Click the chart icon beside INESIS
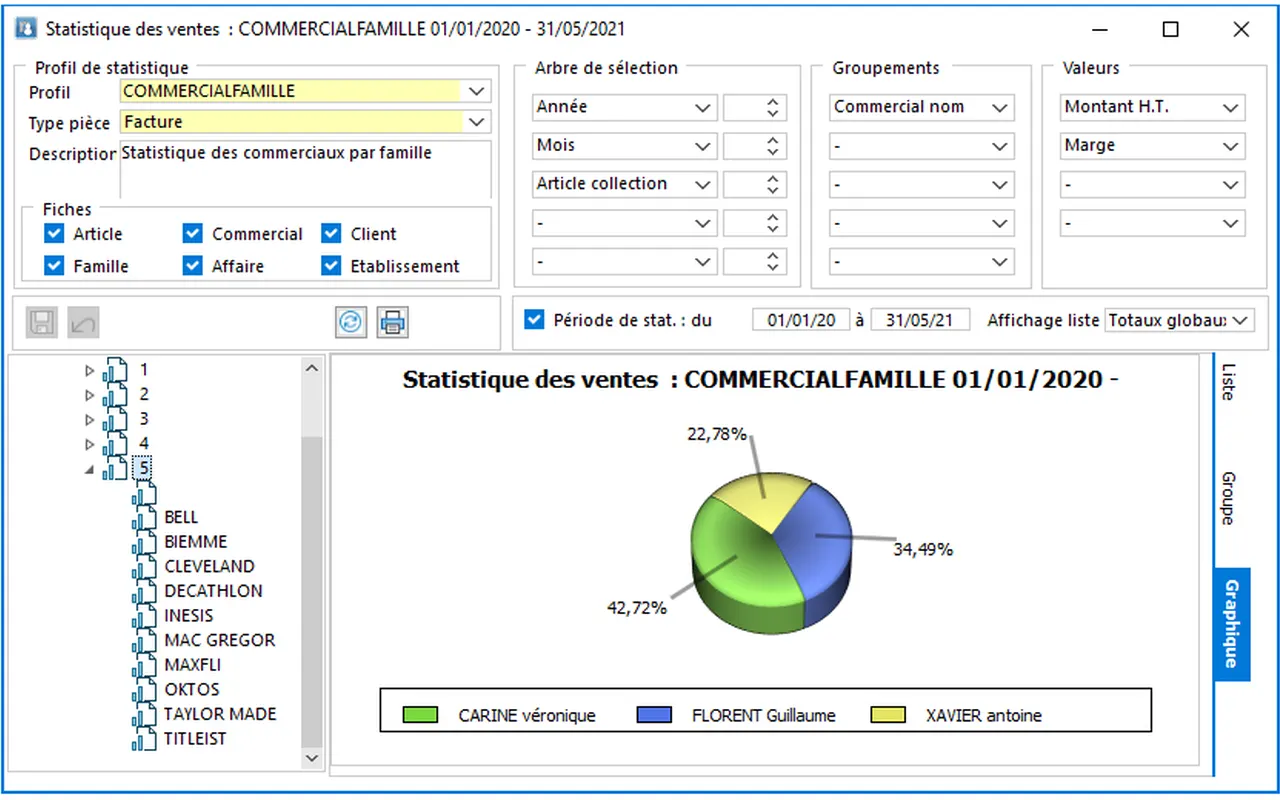Screen dimensions: 1280x800 (145, 615)
